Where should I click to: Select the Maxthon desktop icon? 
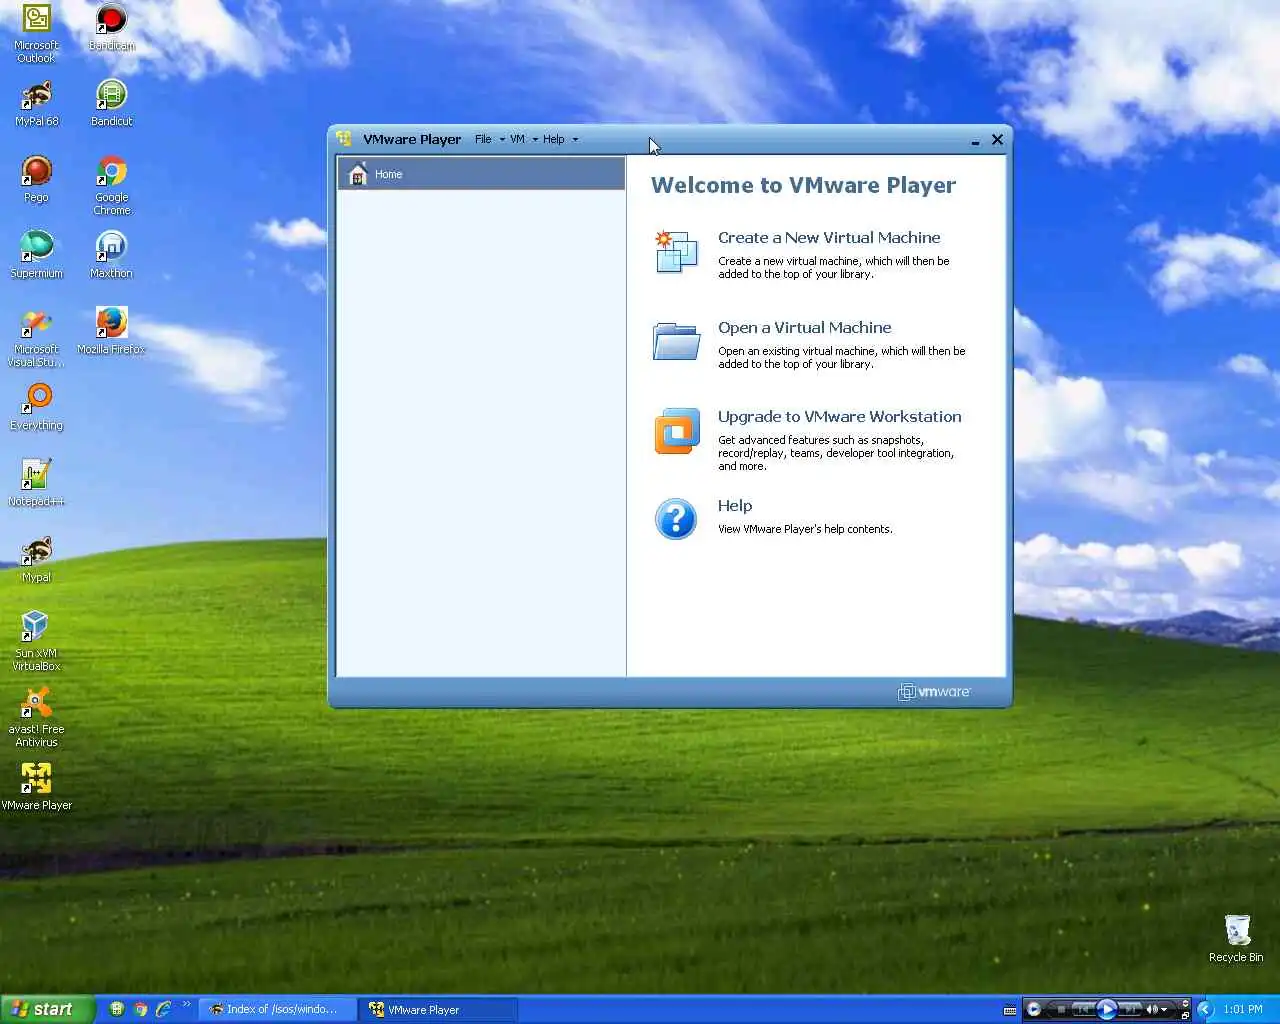(x=111, y=256)
